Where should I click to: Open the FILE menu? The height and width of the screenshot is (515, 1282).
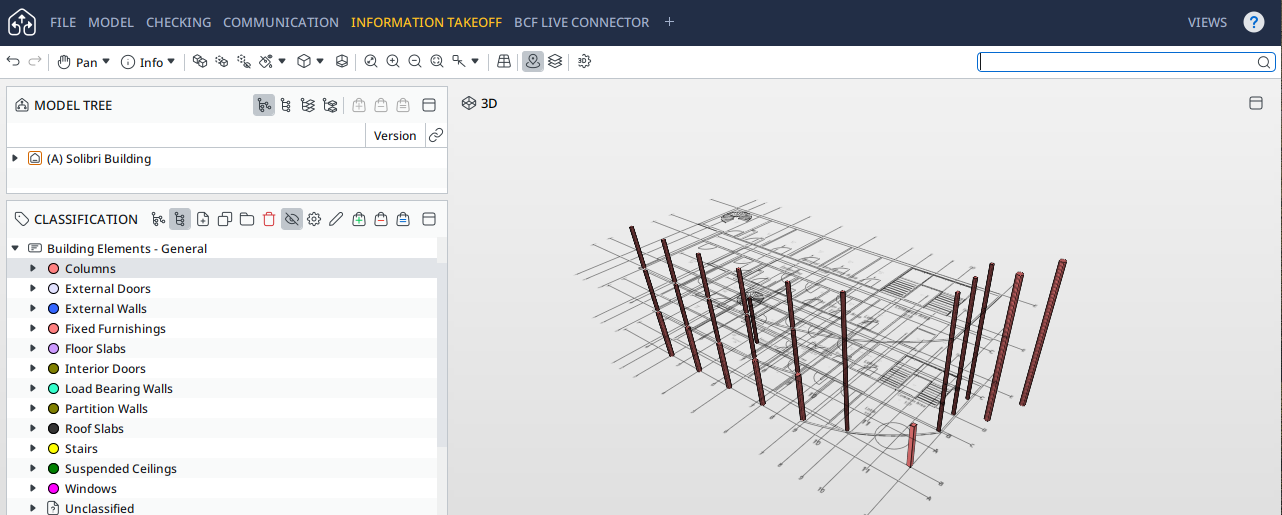63,22
